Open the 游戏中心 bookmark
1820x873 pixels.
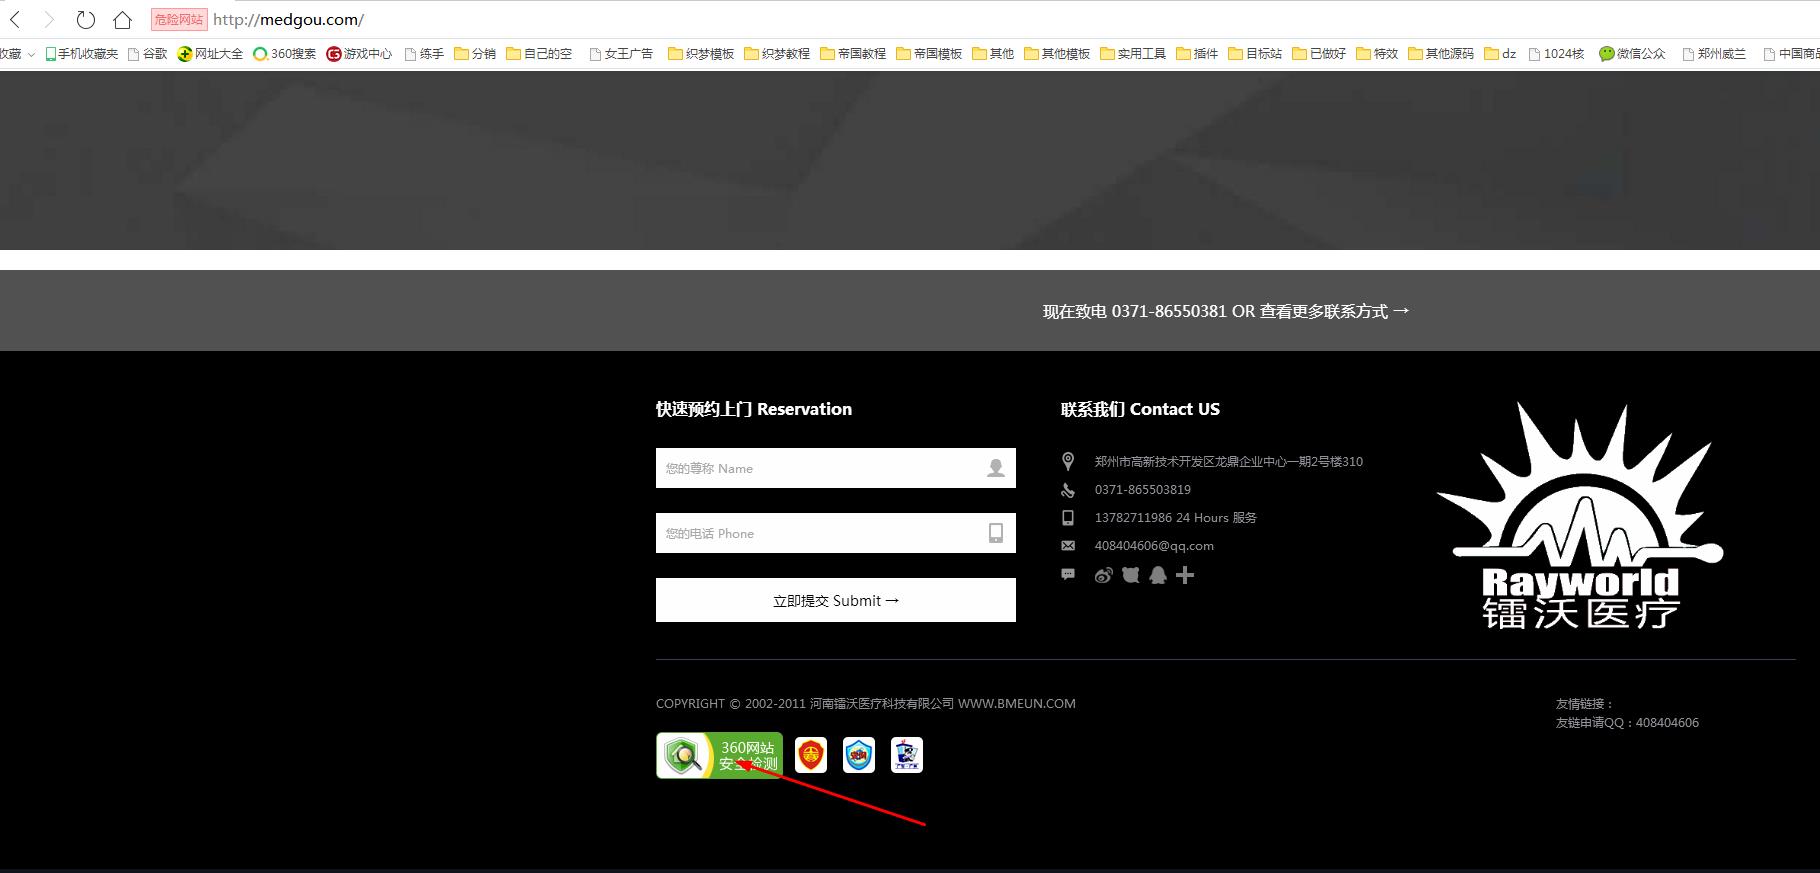pos(359,54)
